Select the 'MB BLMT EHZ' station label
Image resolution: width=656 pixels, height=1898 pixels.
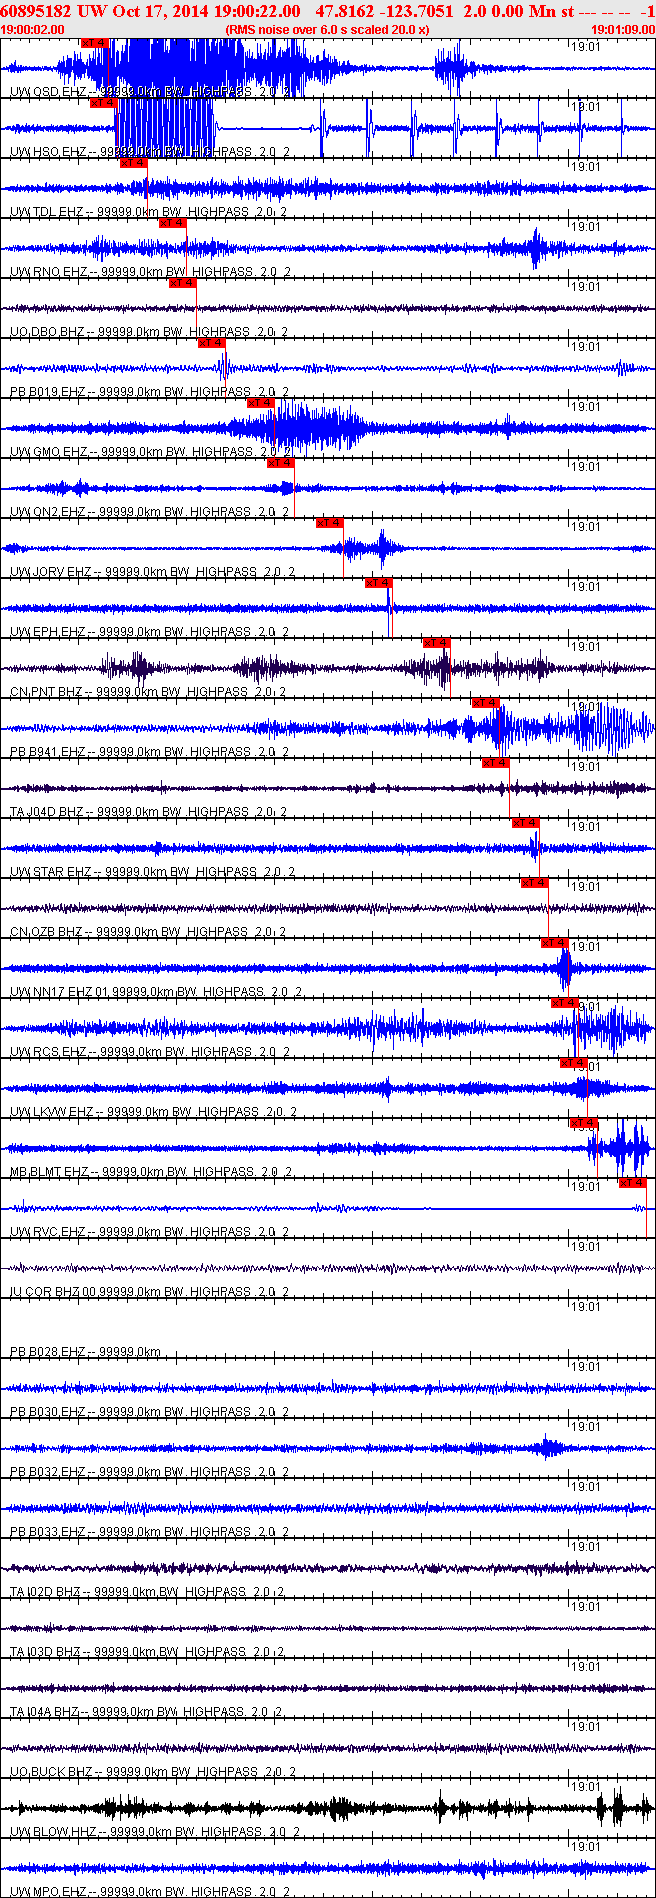pos(49,1172)
